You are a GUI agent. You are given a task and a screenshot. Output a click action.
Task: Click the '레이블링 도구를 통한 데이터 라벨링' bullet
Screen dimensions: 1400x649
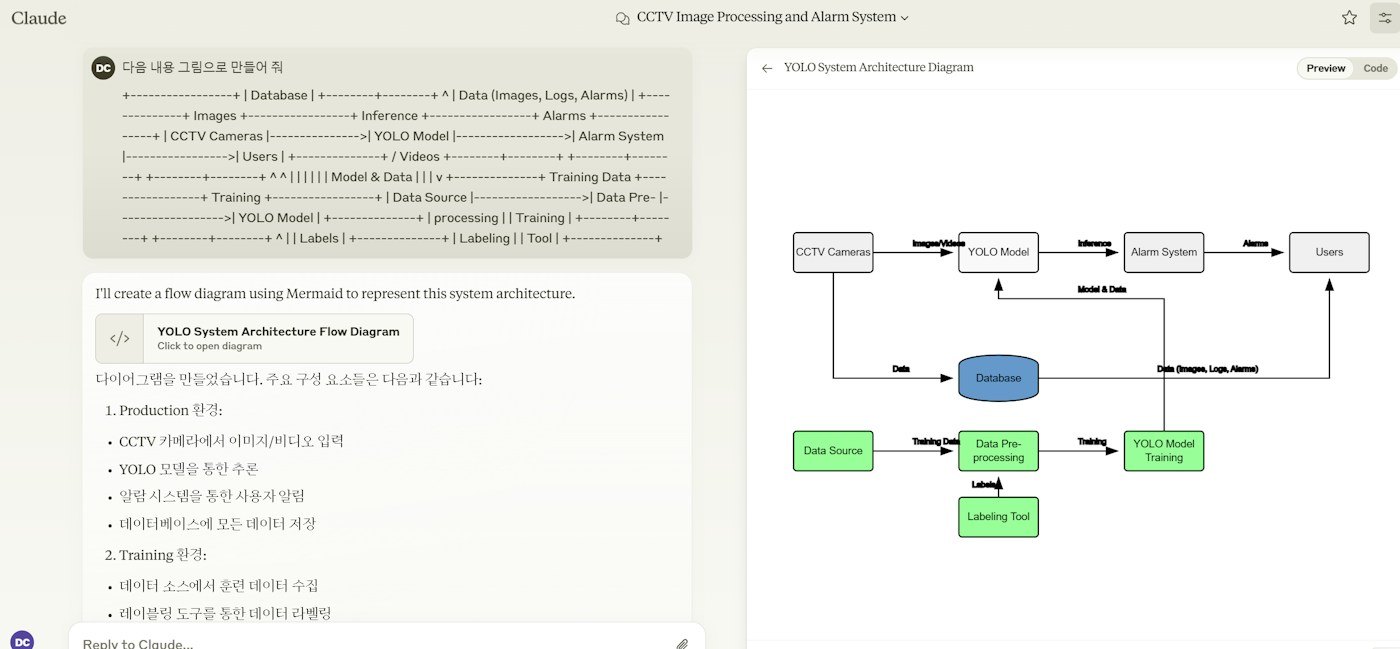(225, 613)
